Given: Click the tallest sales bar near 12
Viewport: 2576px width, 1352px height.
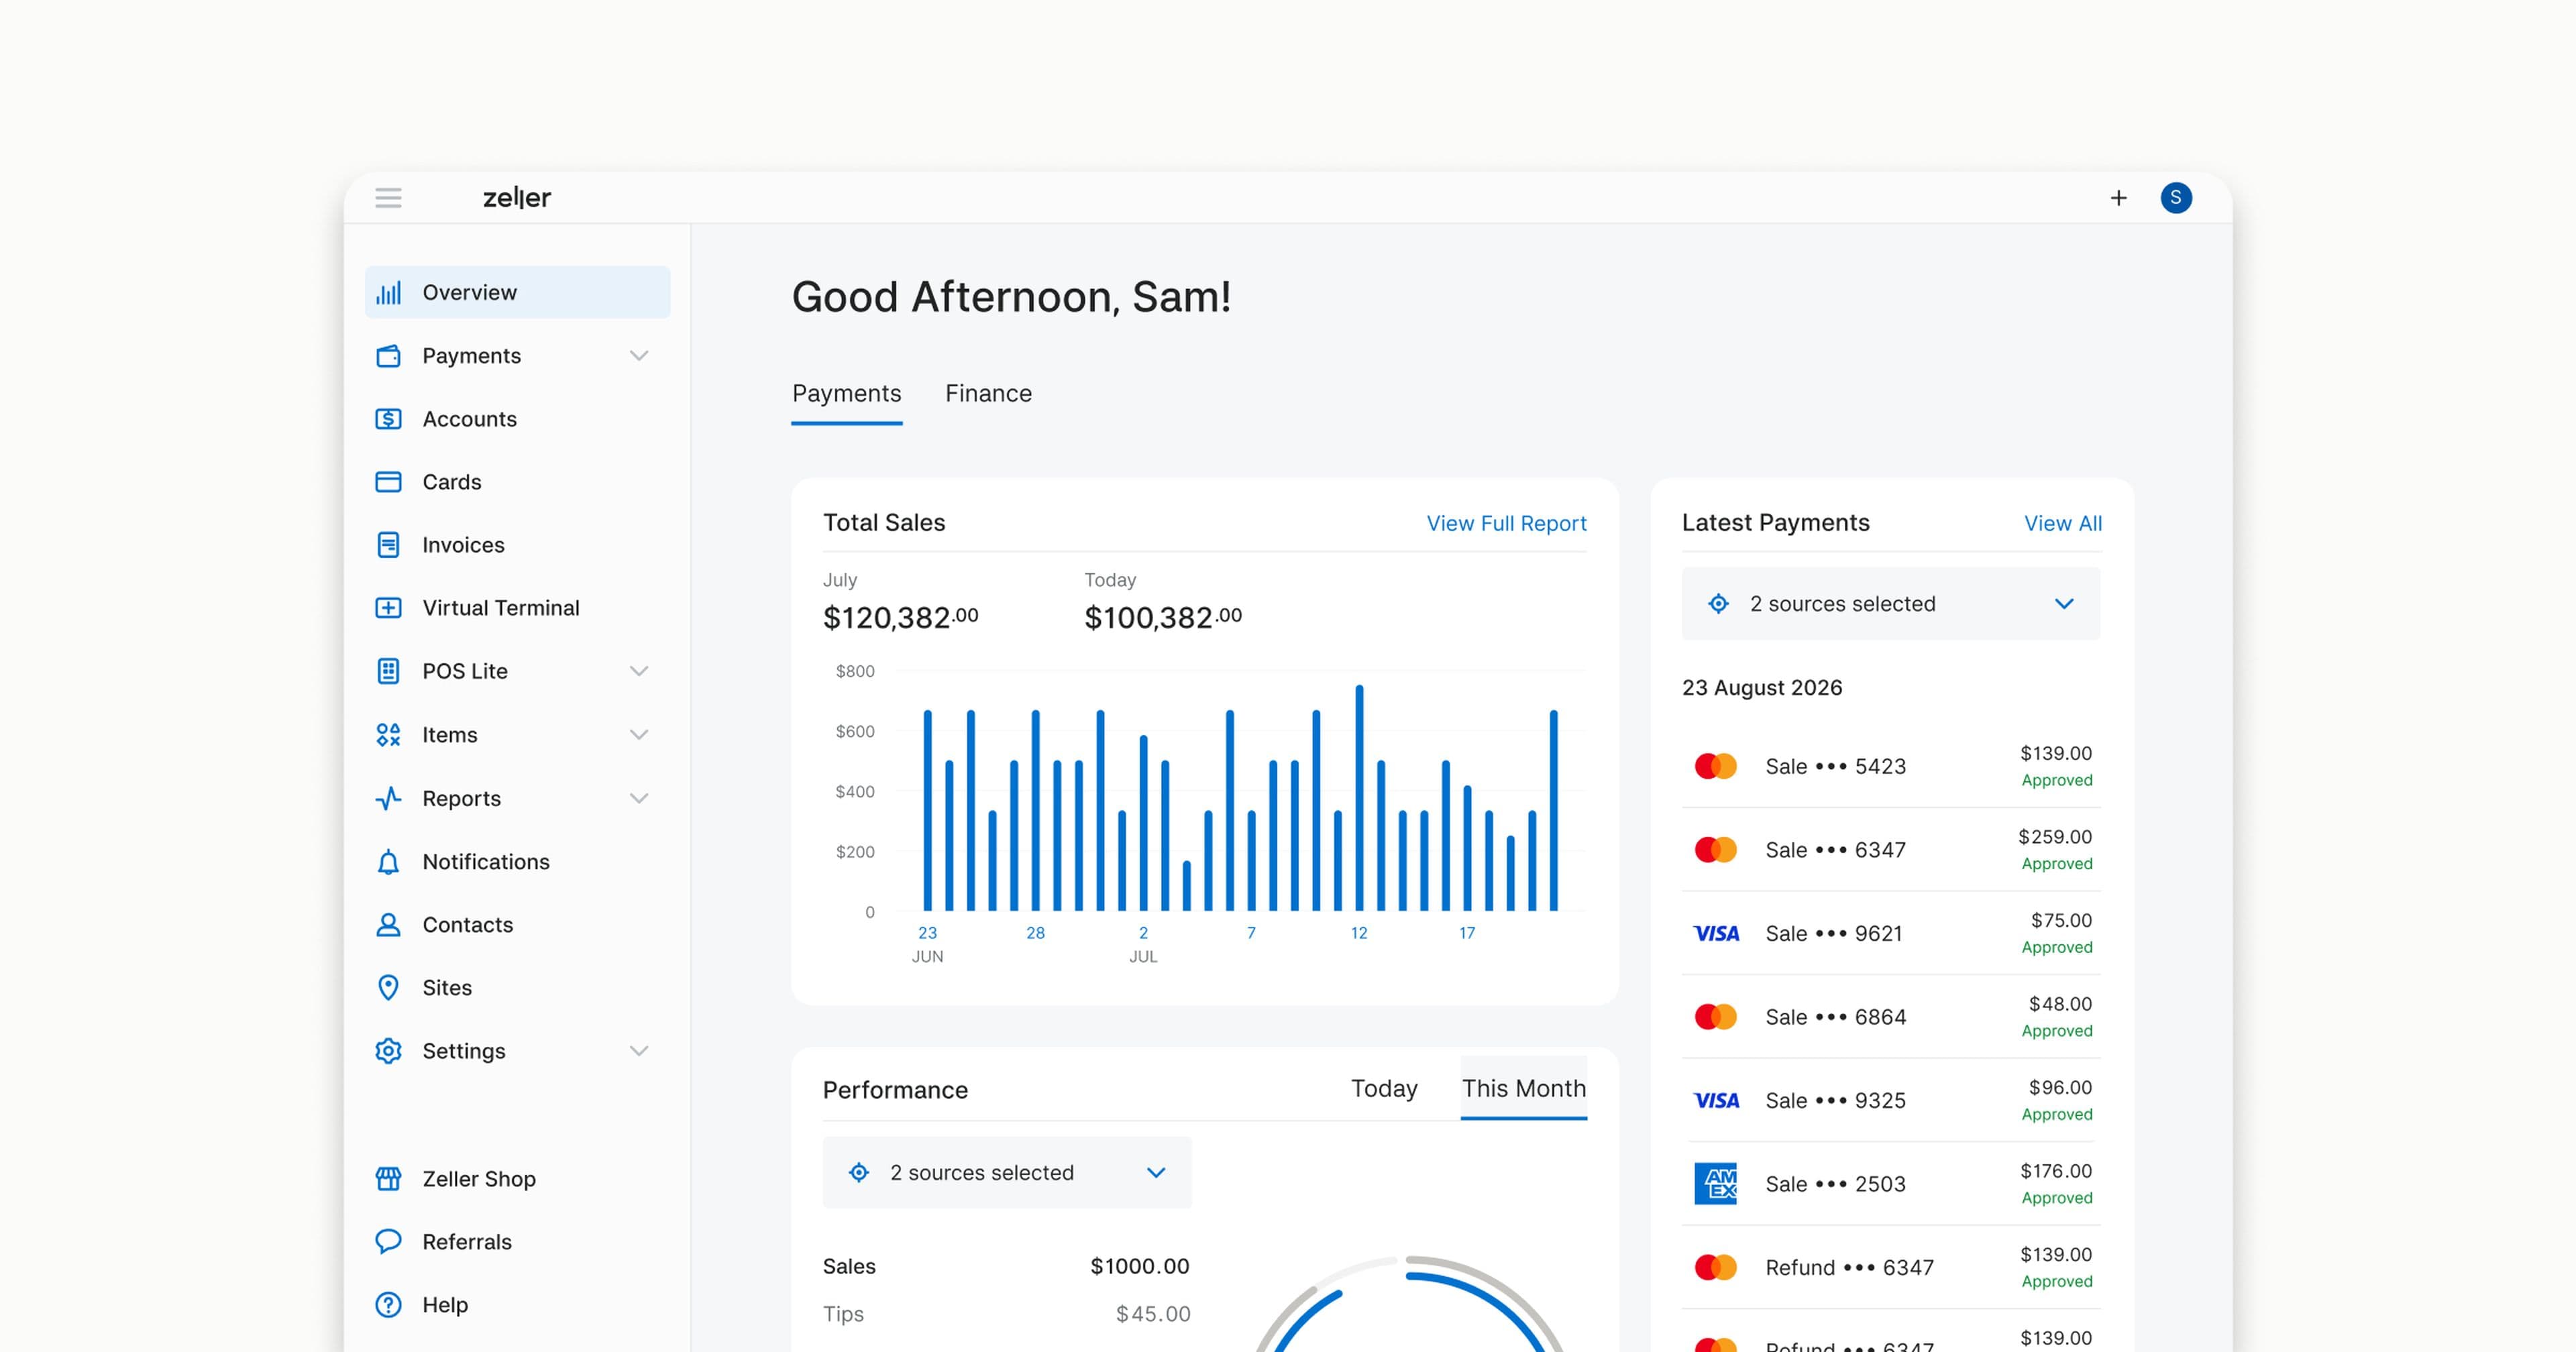Looking at the screenshot, I should coord(1359,798).
